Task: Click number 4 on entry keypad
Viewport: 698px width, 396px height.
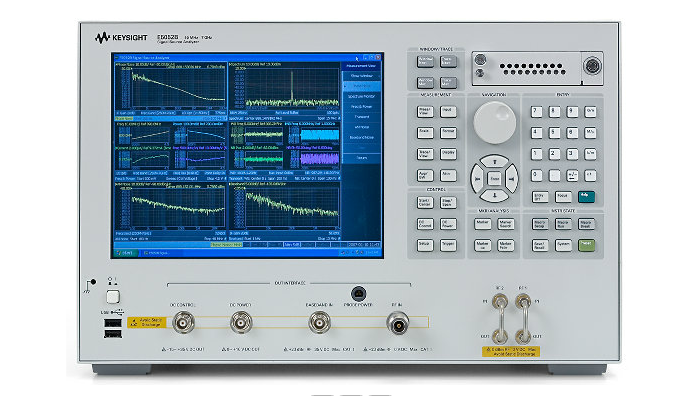Action: (x=537, y=133)
